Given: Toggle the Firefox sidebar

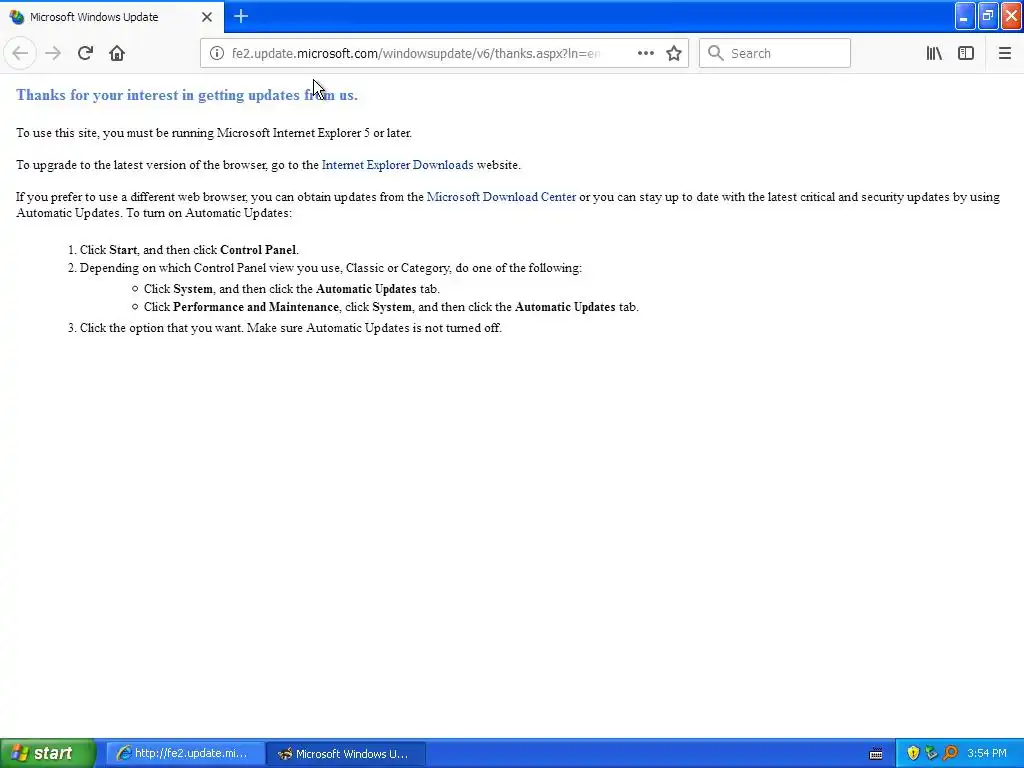Looking at the screenshot, I should pos(966,54).
